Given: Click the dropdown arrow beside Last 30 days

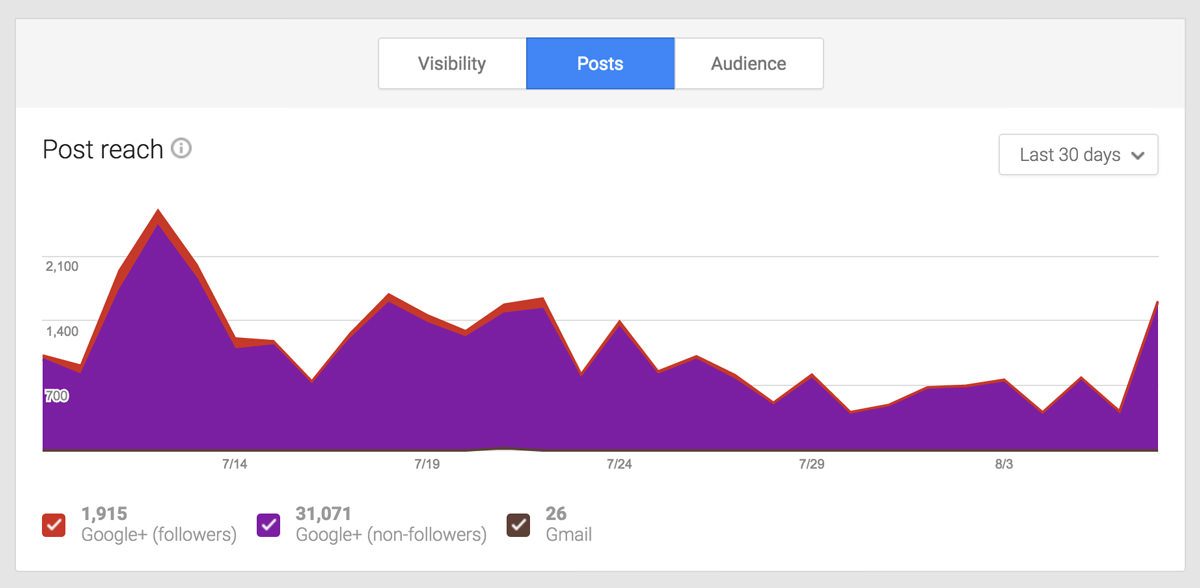Looking at the screenshot, I should 1137,156.
